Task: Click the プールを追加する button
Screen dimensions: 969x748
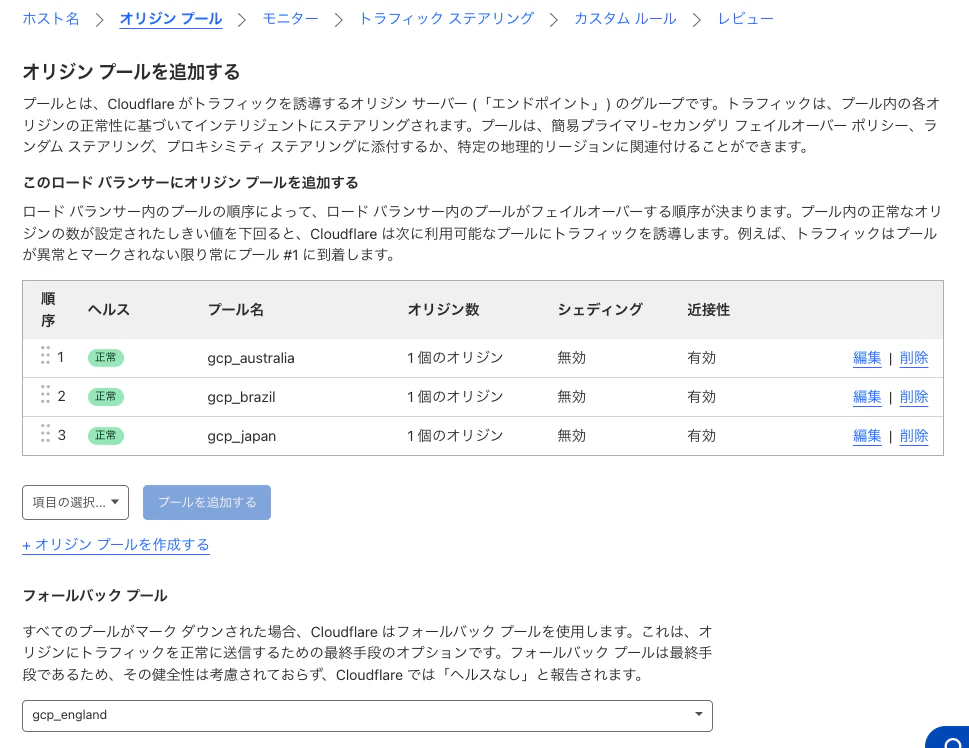Action: click(x=206, y=502)
